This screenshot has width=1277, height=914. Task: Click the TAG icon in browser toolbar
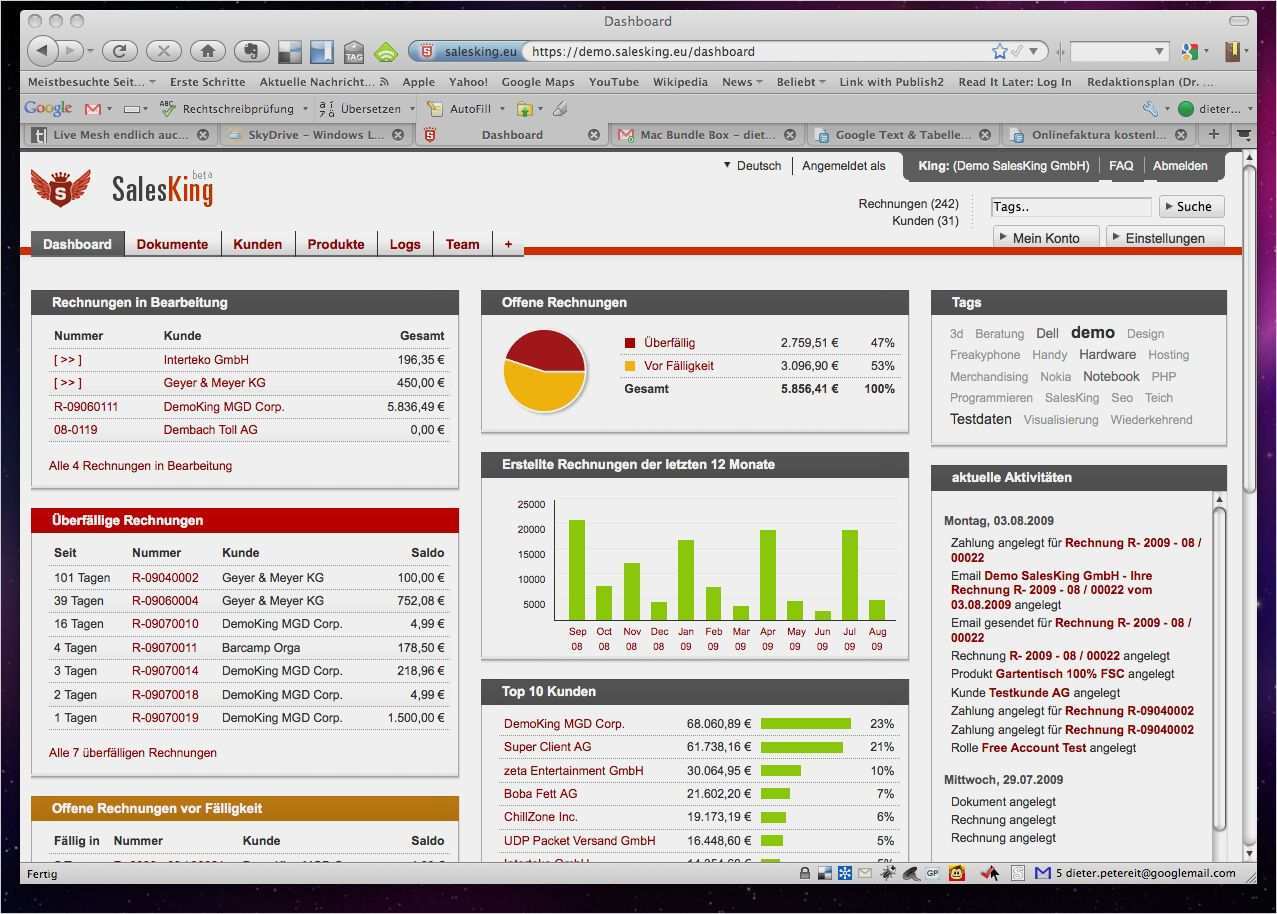tap(354, 52)
